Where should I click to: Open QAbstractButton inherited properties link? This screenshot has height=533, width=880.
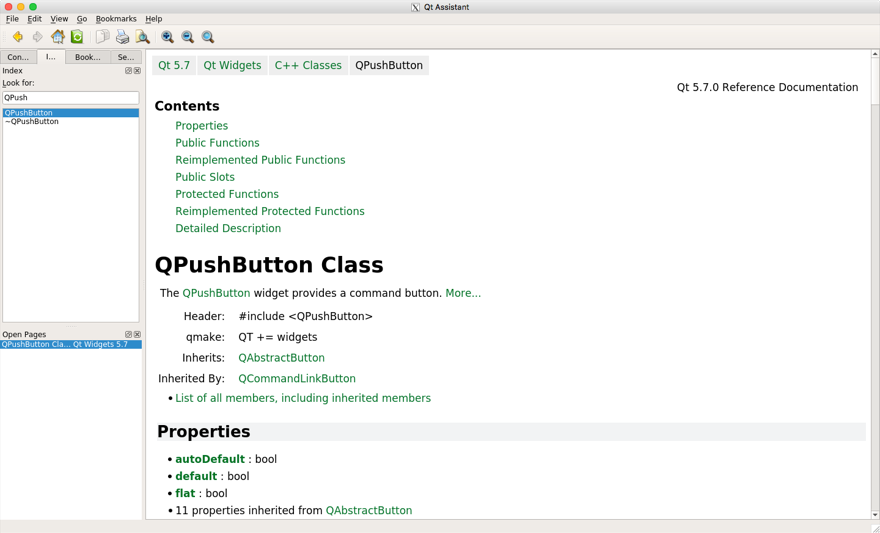[369, 511]
